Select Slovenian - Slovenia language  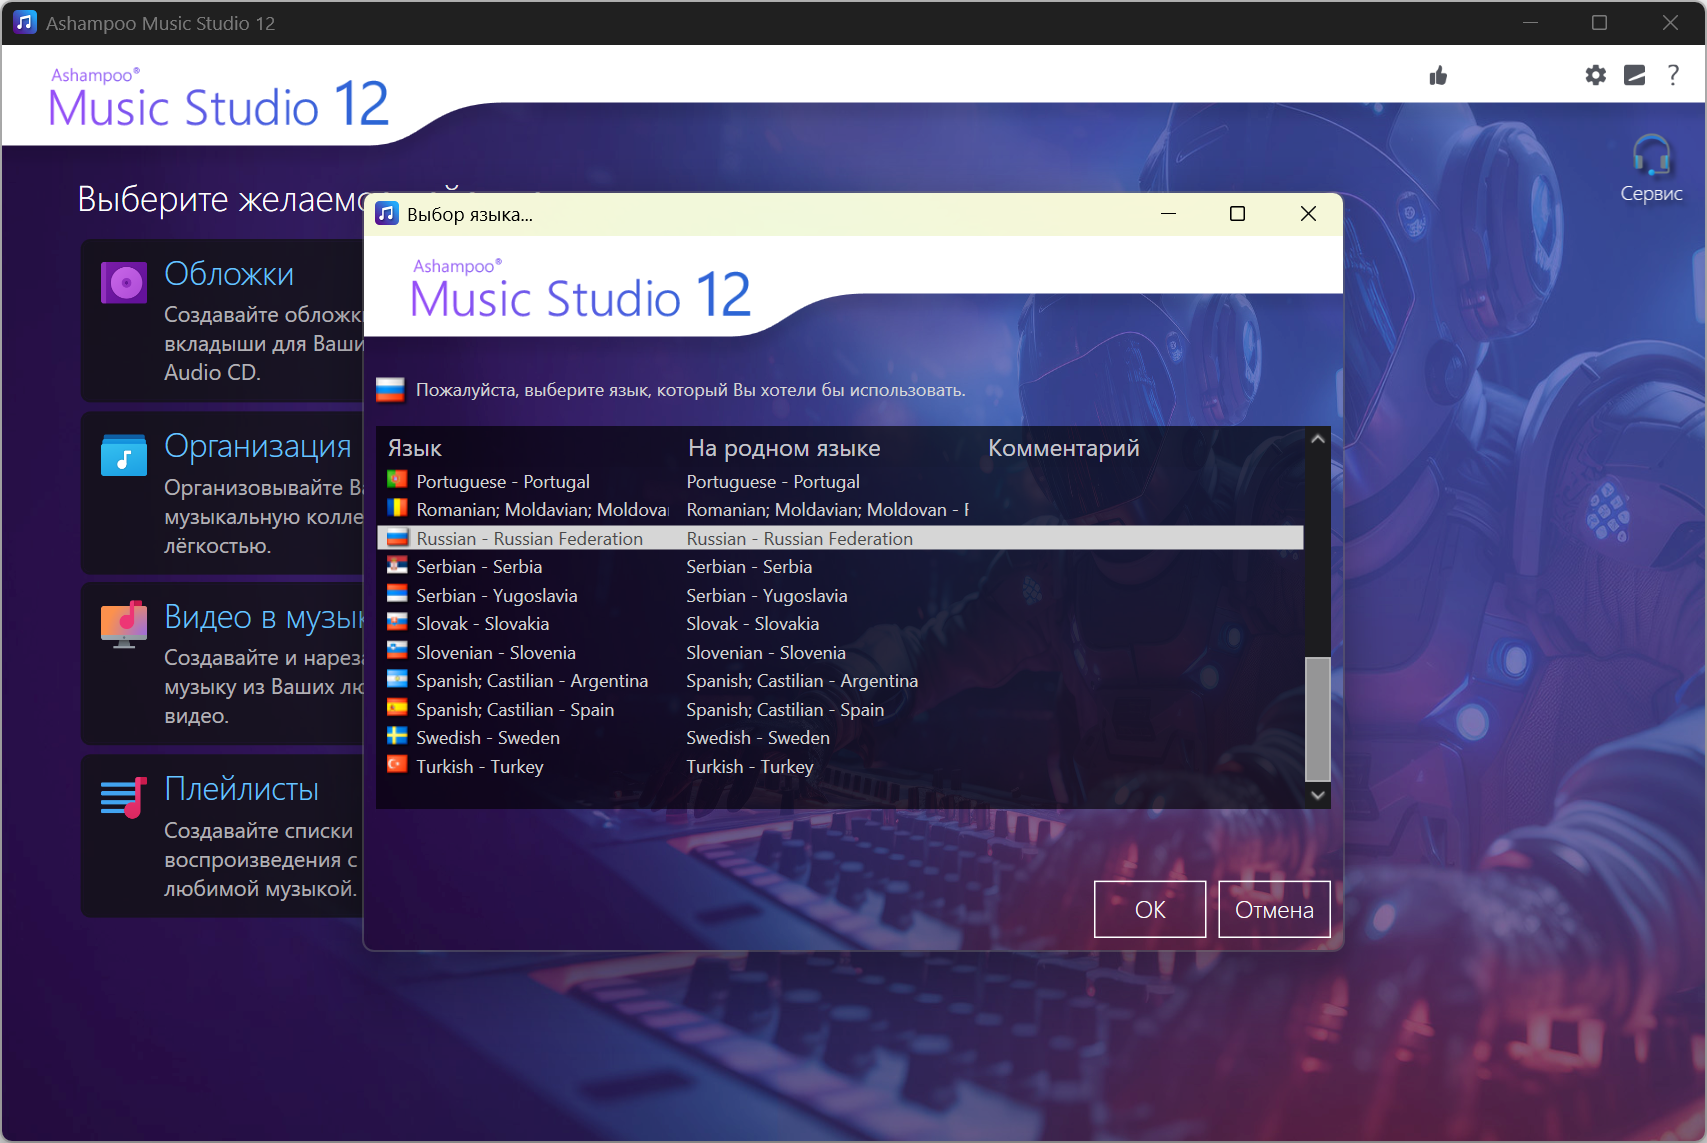(x=496, y=652)
